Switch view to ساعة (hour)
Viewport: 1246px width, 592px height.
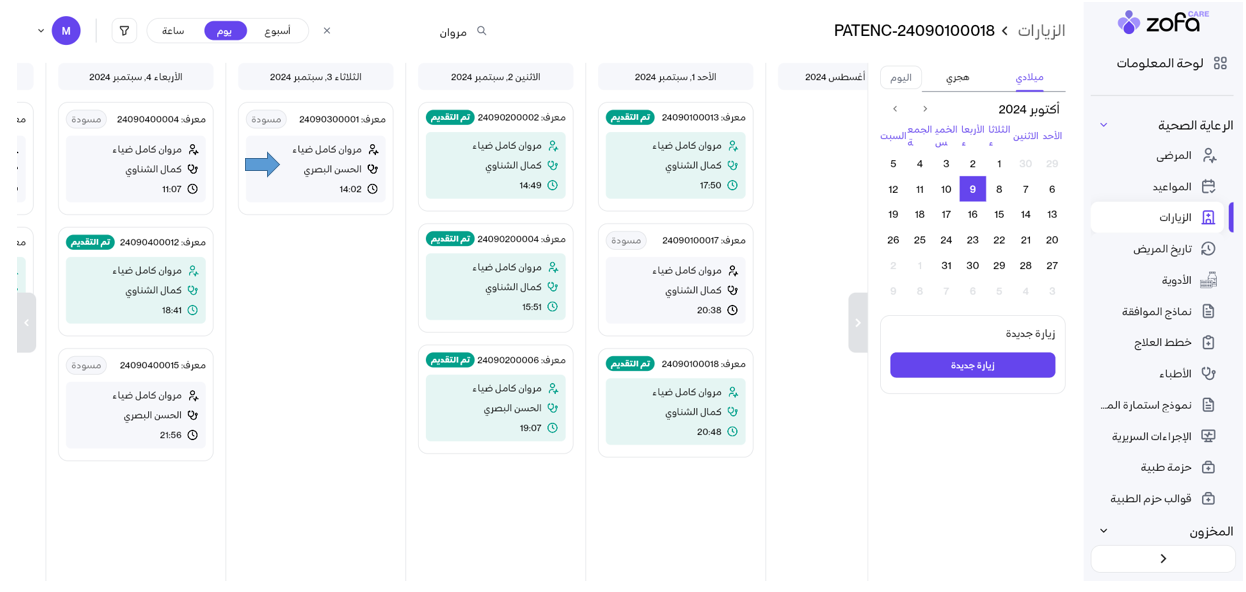[x=173, y=31]
